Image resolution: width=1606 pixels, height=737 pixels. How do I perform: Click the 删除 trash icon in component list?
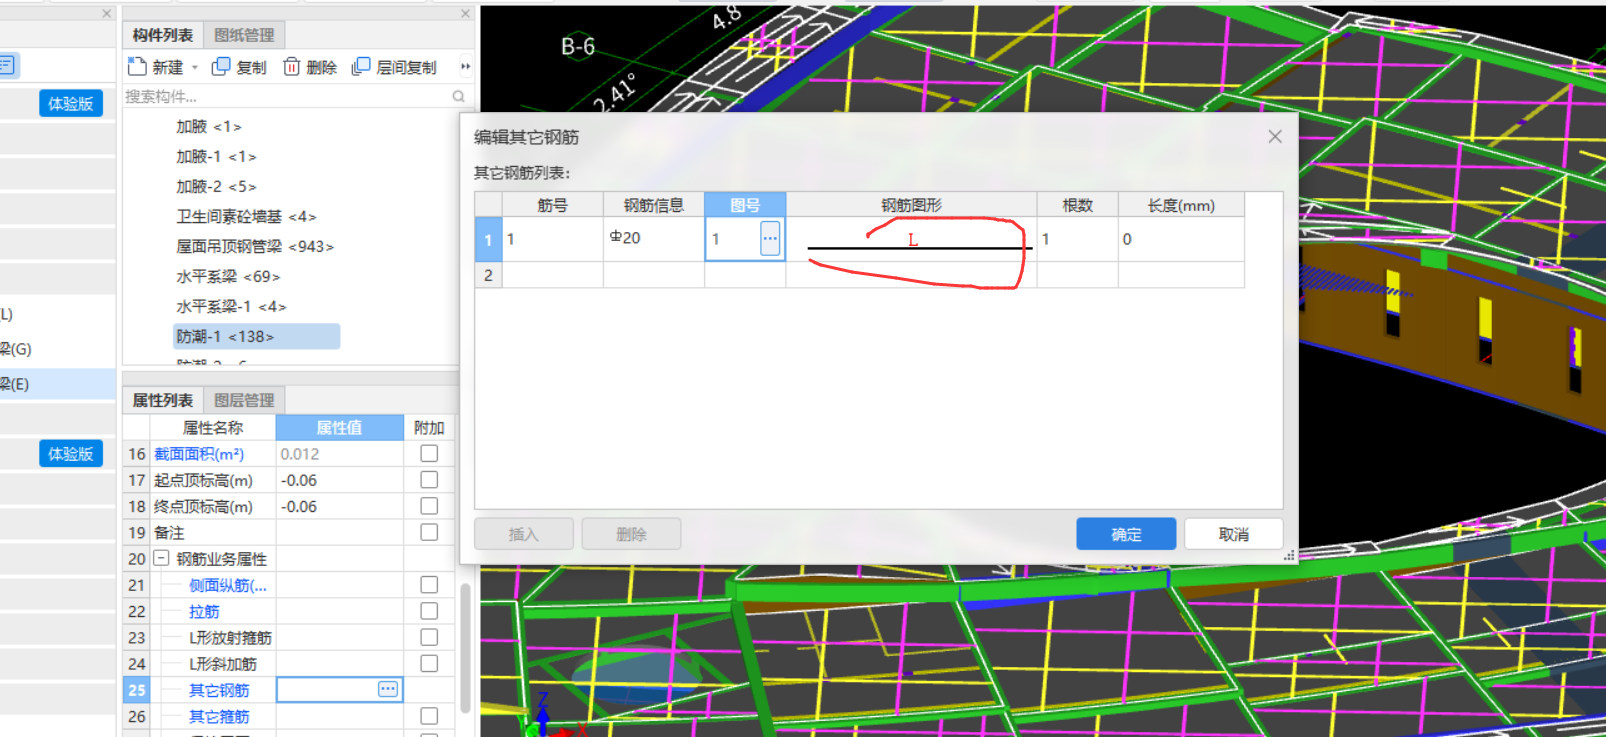click(291, 66)
